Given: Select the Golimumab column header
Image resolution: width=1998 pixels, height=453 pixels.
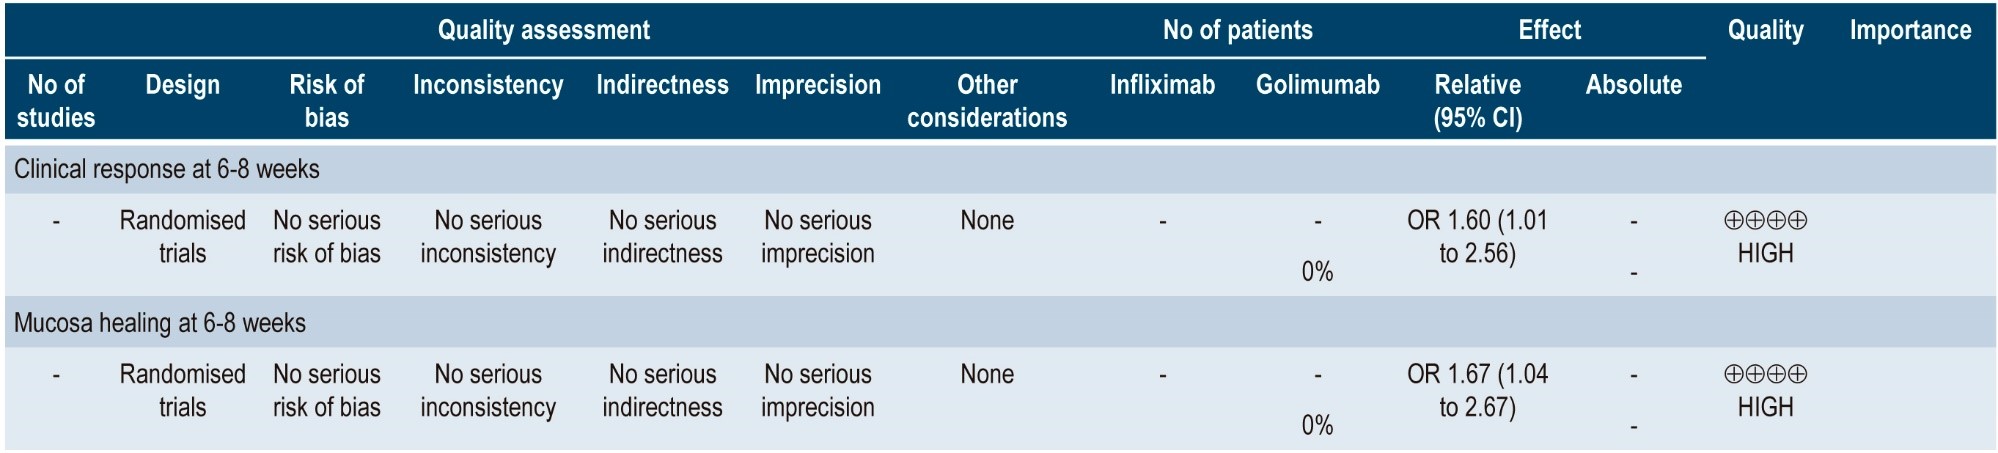Looking at the screenshot, I should (x=1317, y=85).
